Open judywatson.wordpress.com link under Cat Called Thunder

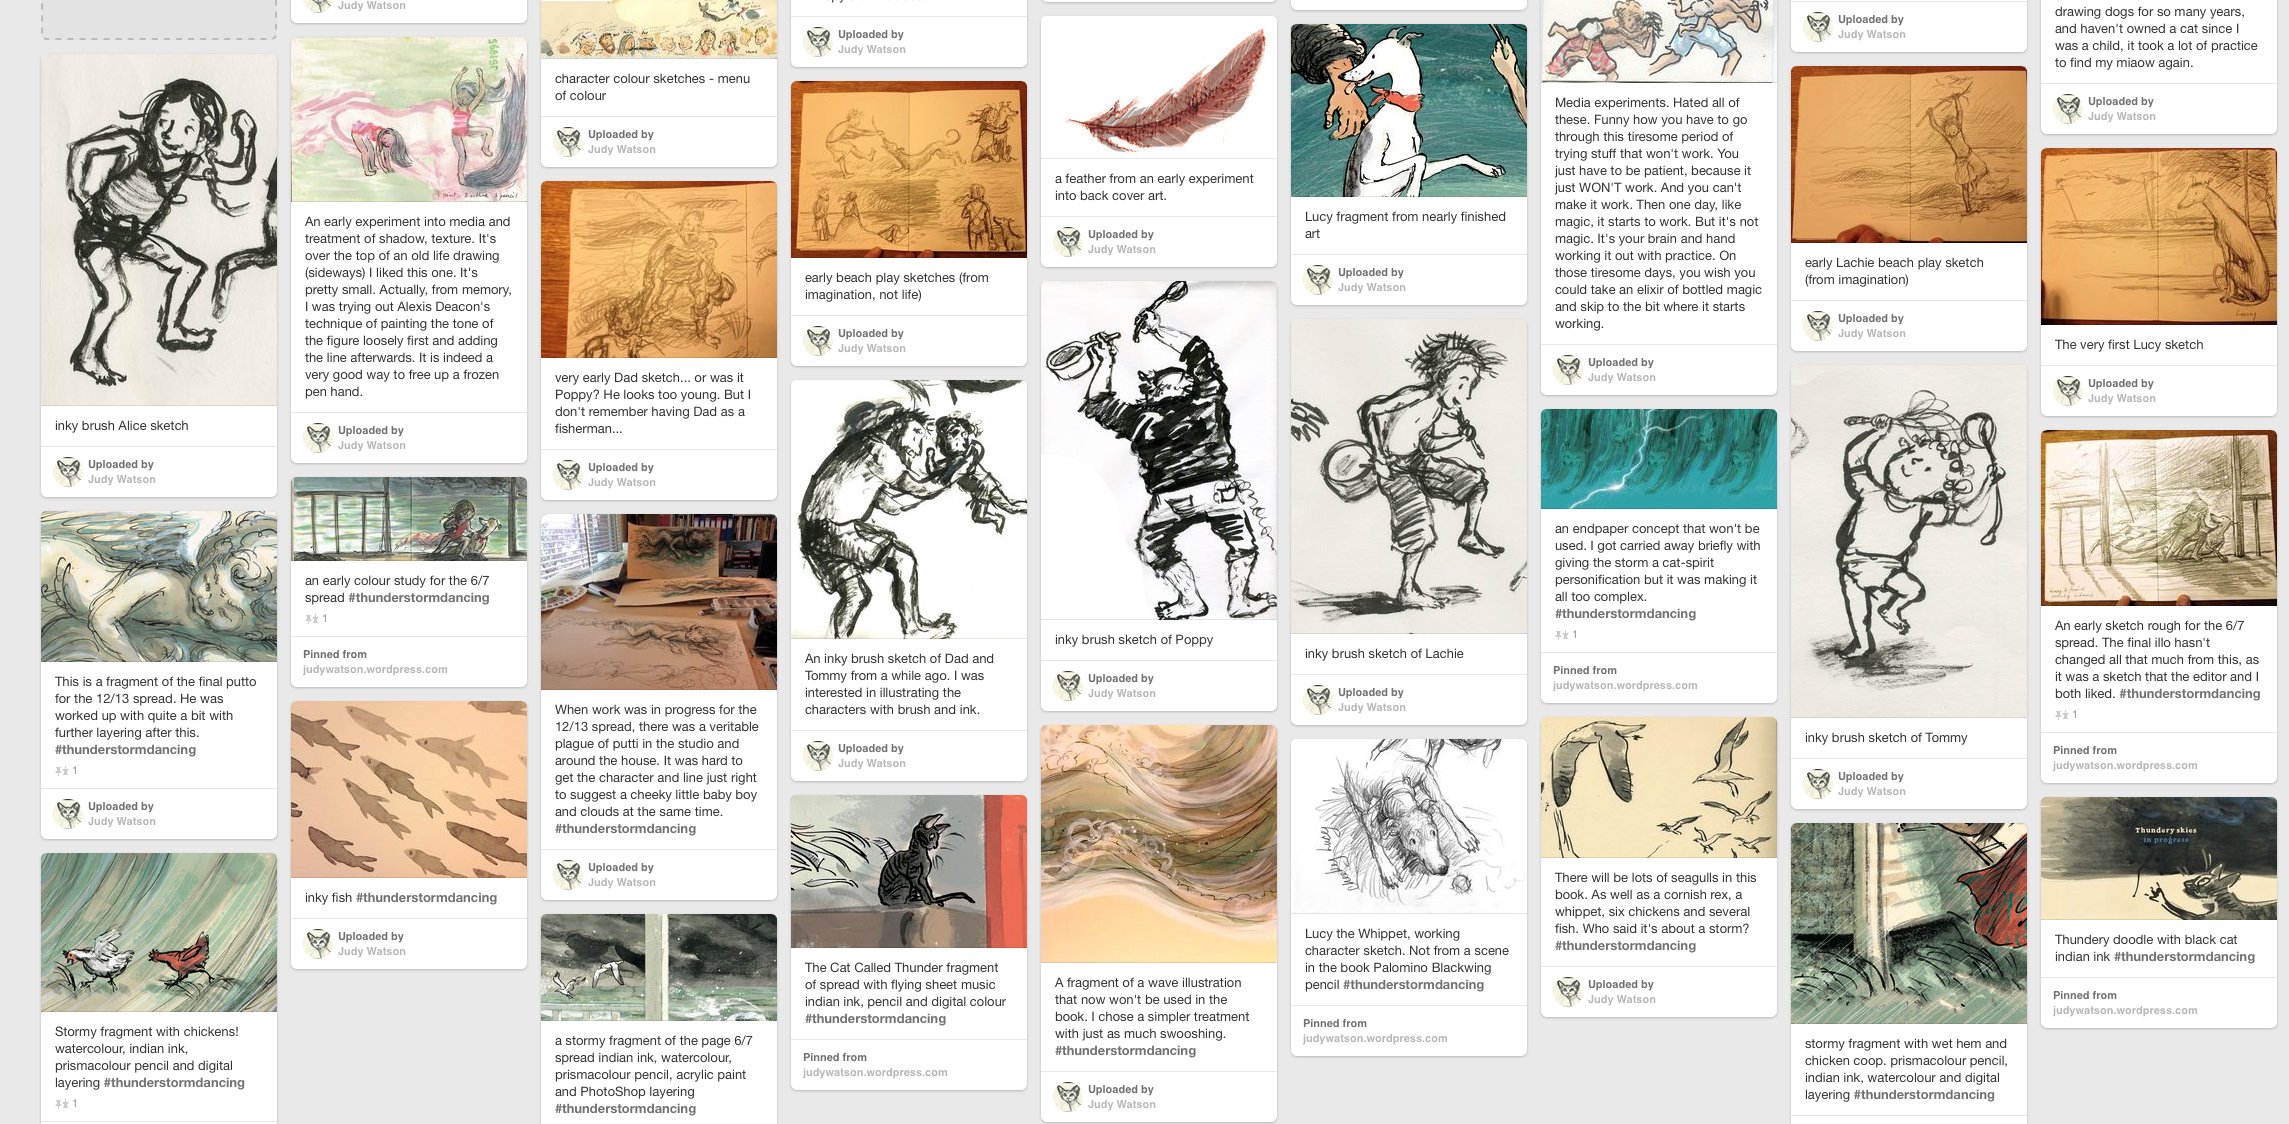875,1073
